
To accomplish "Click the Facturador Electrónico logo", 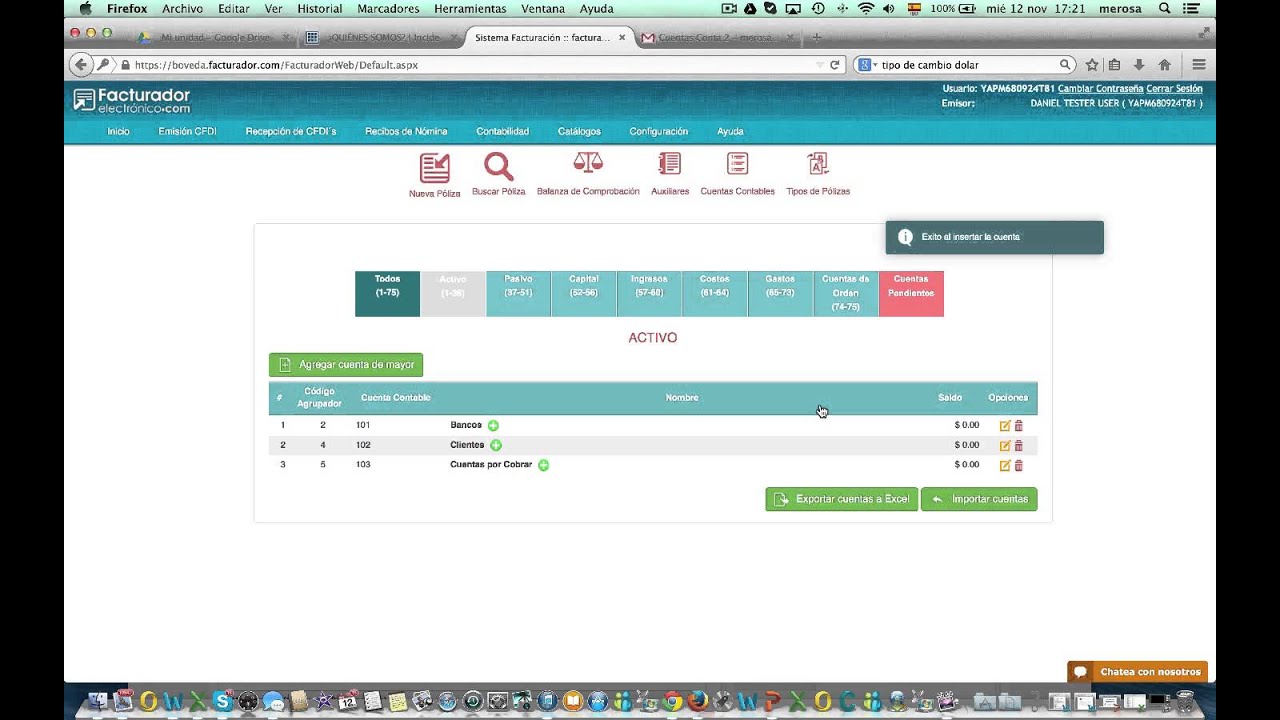I will tap(131, 100).
